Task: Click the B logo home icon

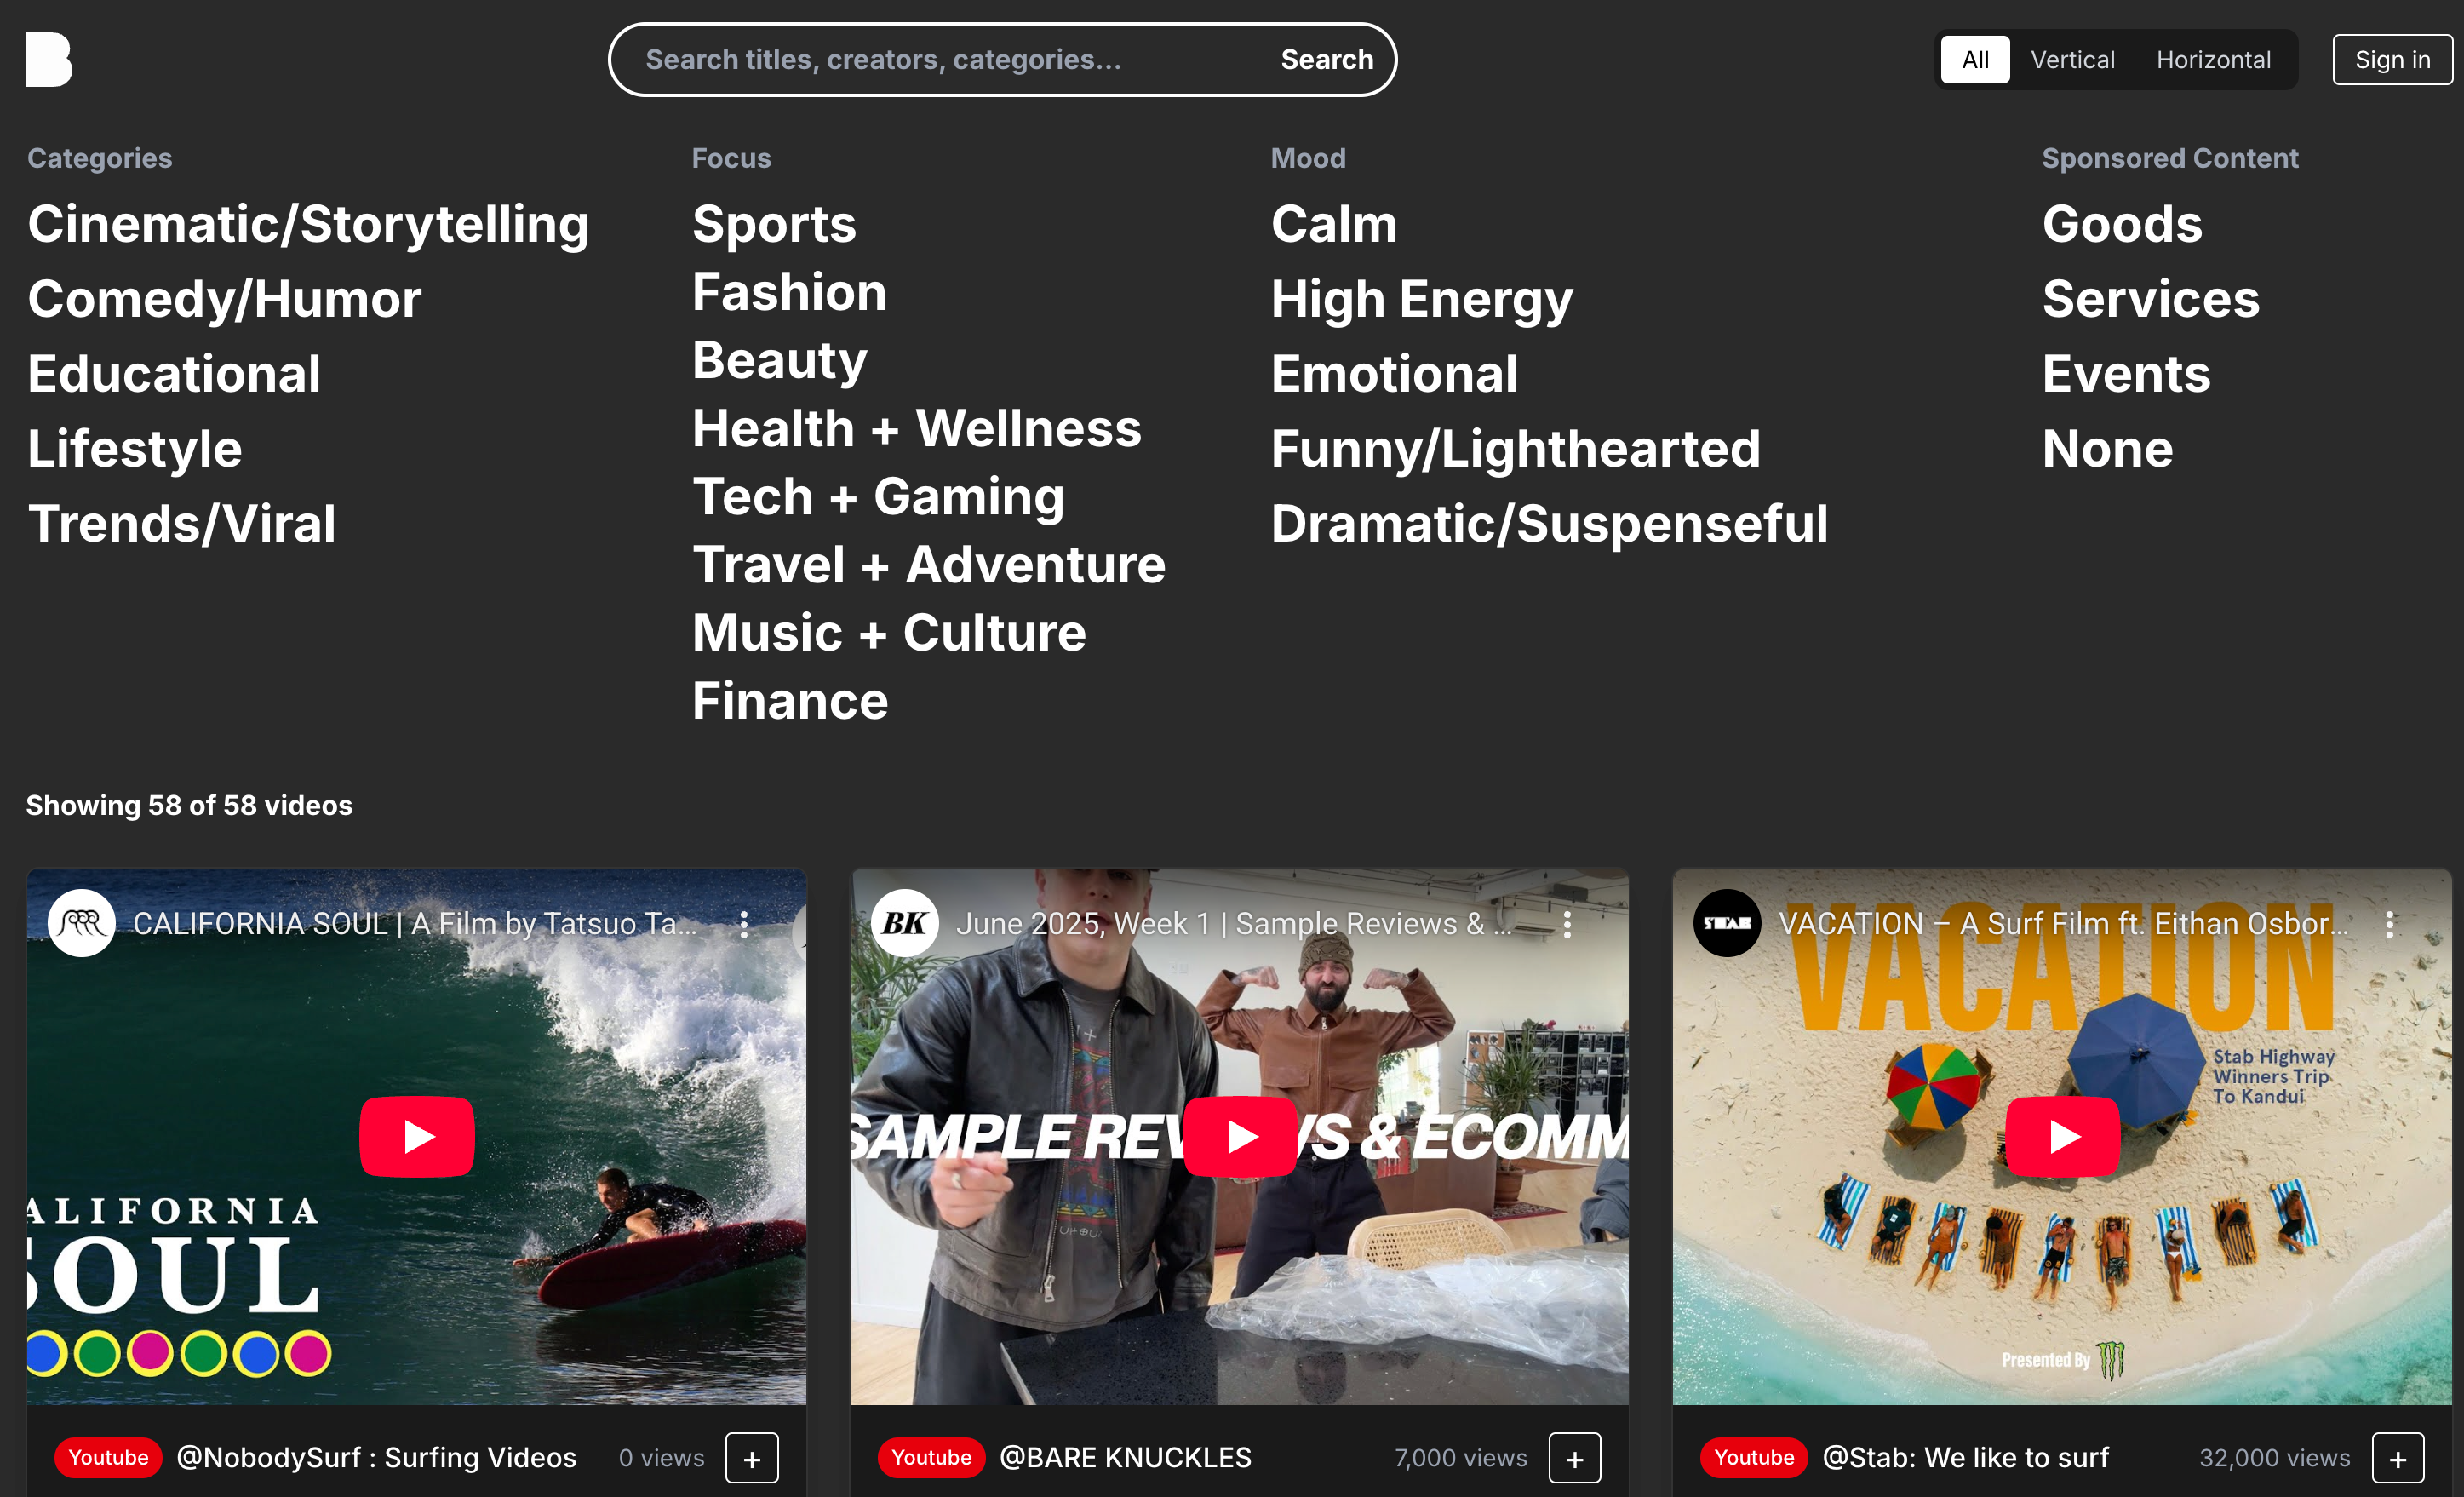Action: [48, 60]
